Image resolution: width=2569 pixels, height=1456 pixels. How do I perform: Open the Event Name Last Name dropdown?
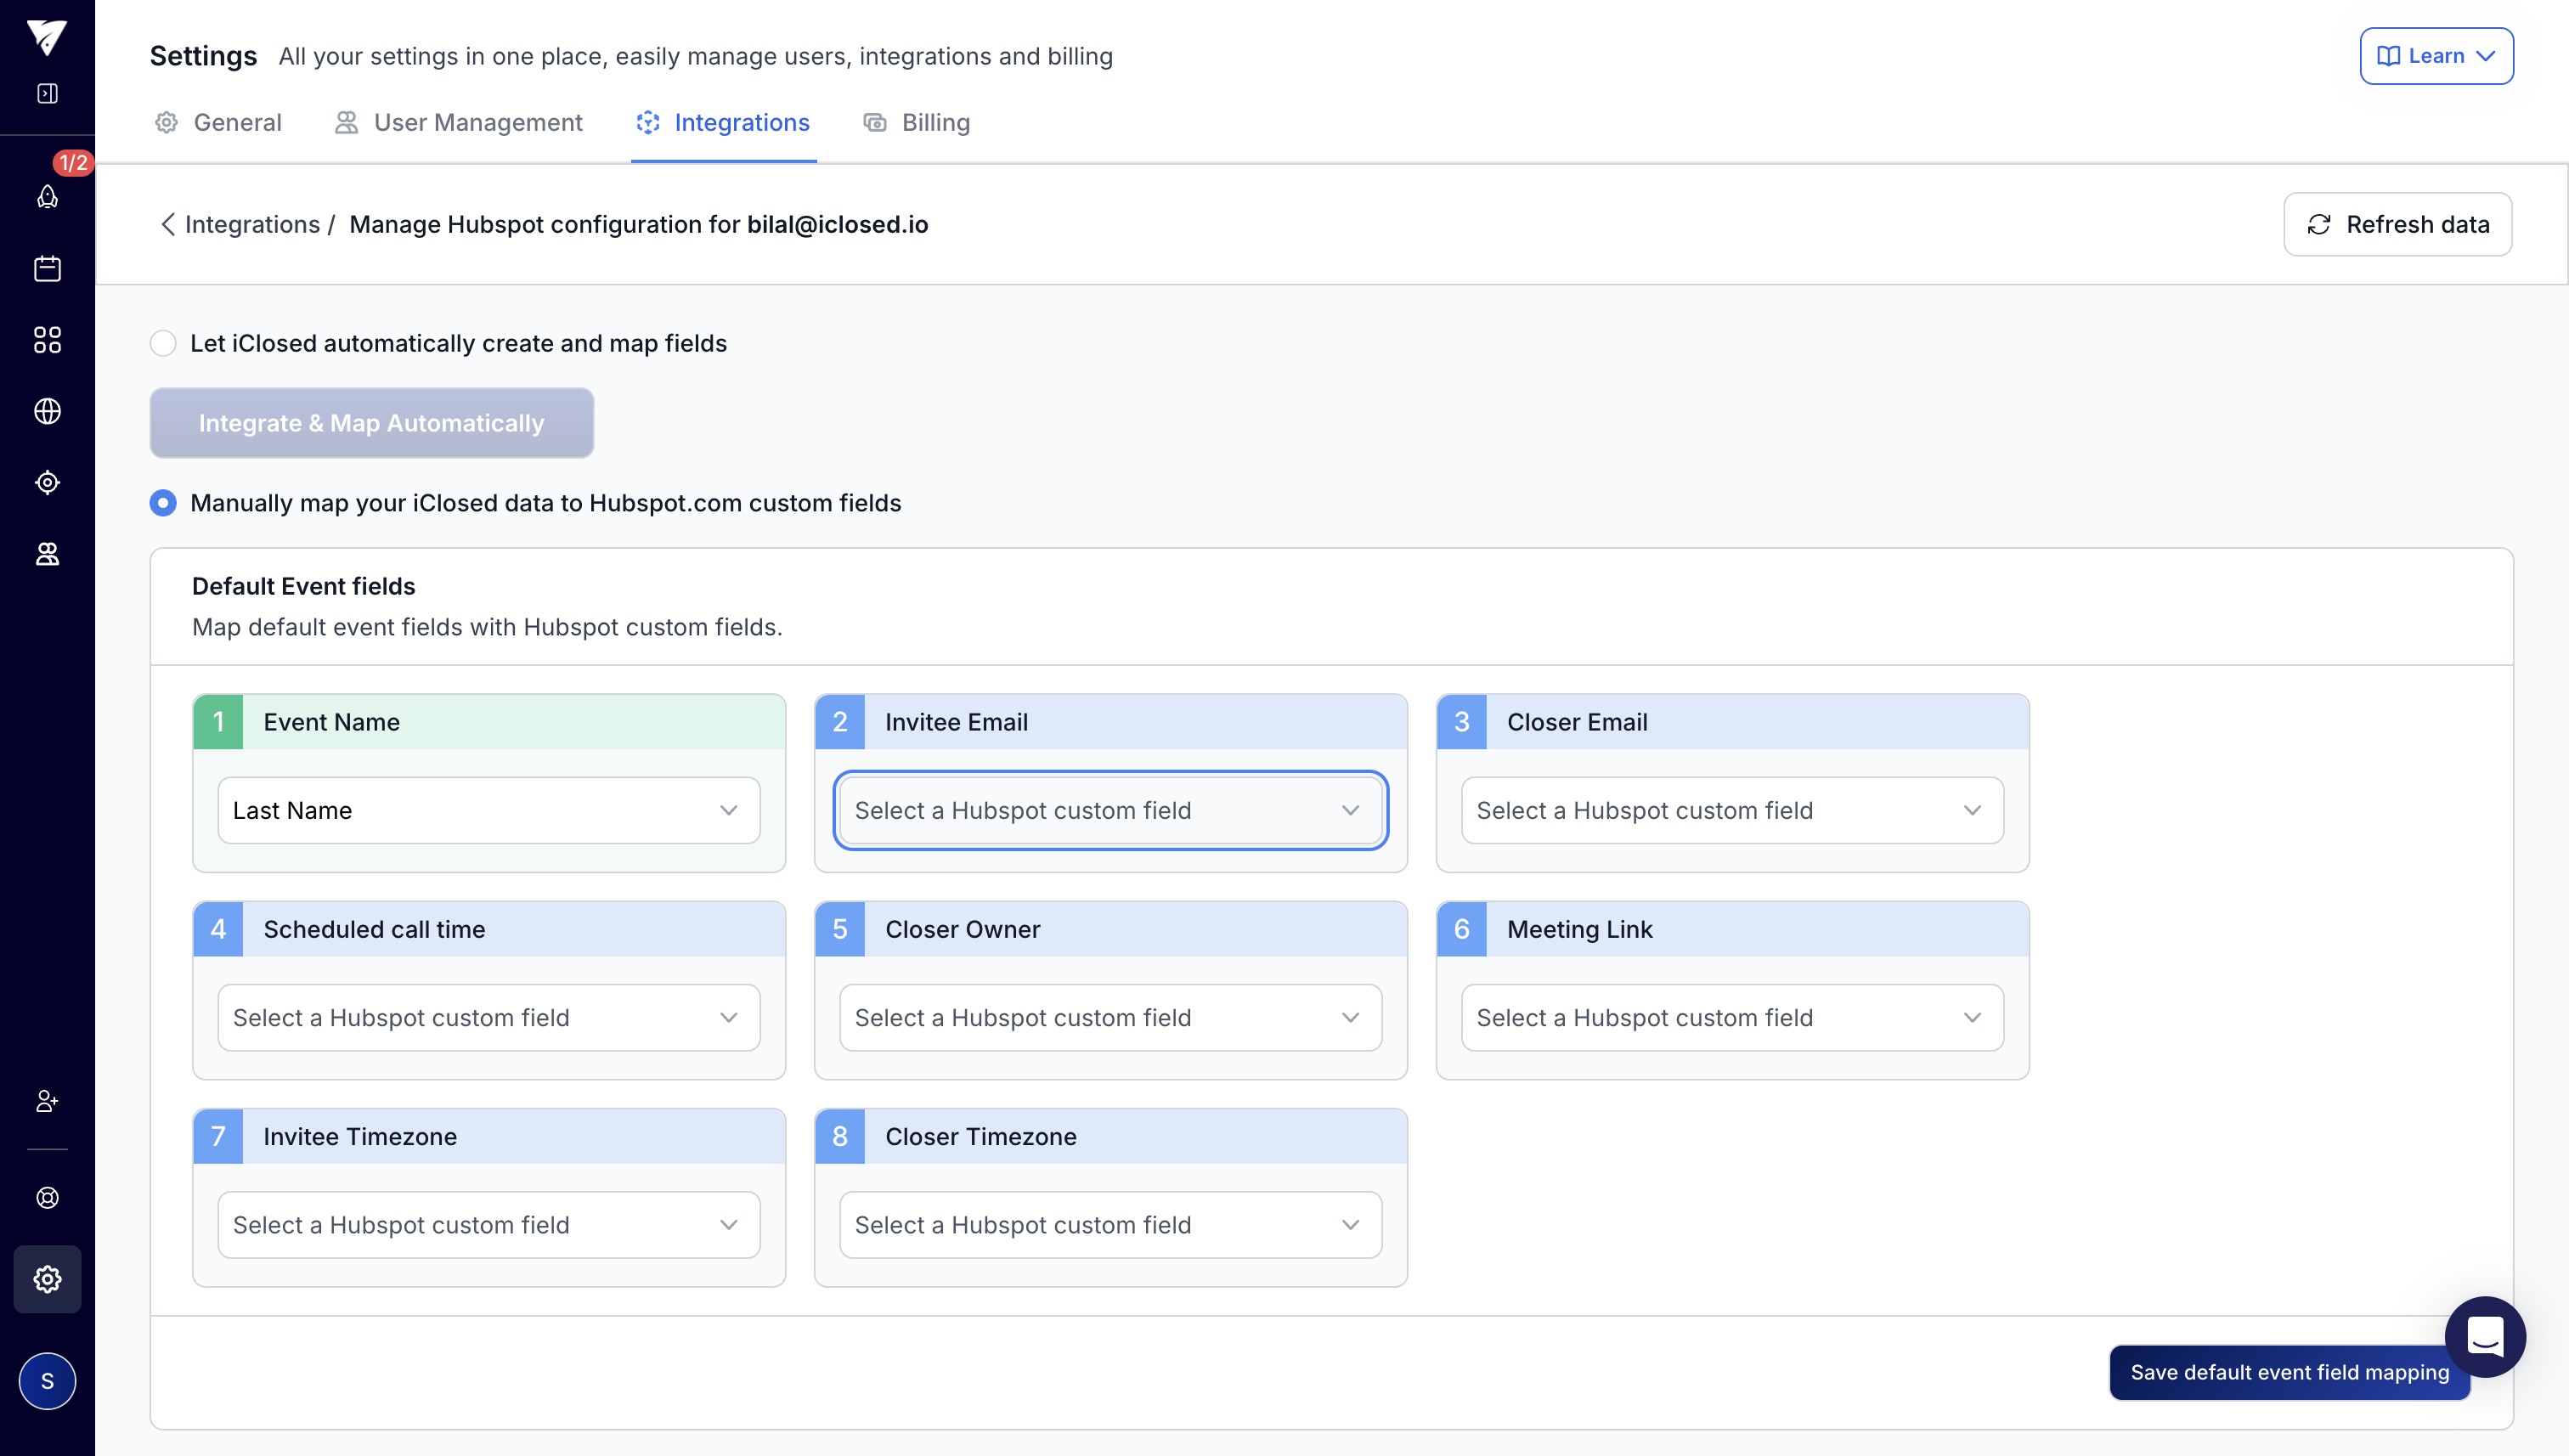point(488,810)
